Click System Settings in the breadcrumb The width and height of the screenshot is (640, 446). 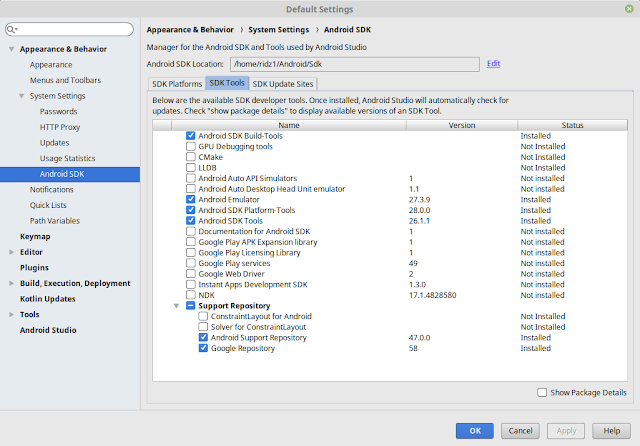click(x=278, y=29)
